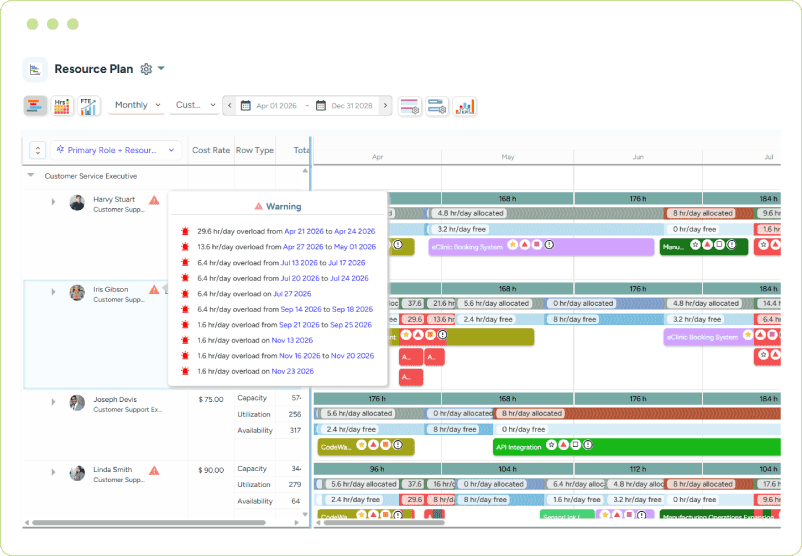Open the Cust... date range dropdown
The height and width of the screenshot is (556, 802).
(194, 105)
